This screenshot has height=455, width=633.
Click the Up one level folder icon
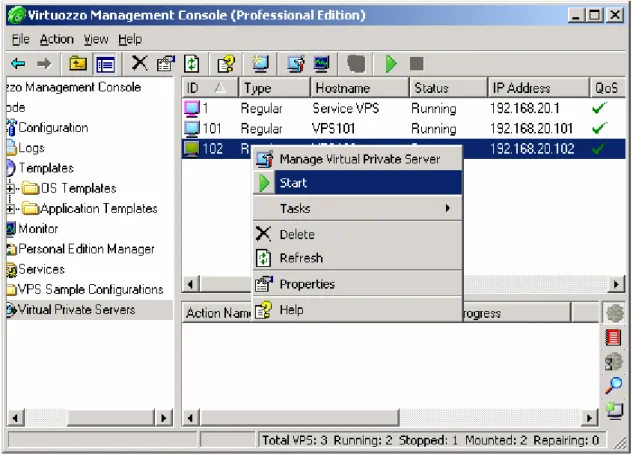click(x=78, y=63)
